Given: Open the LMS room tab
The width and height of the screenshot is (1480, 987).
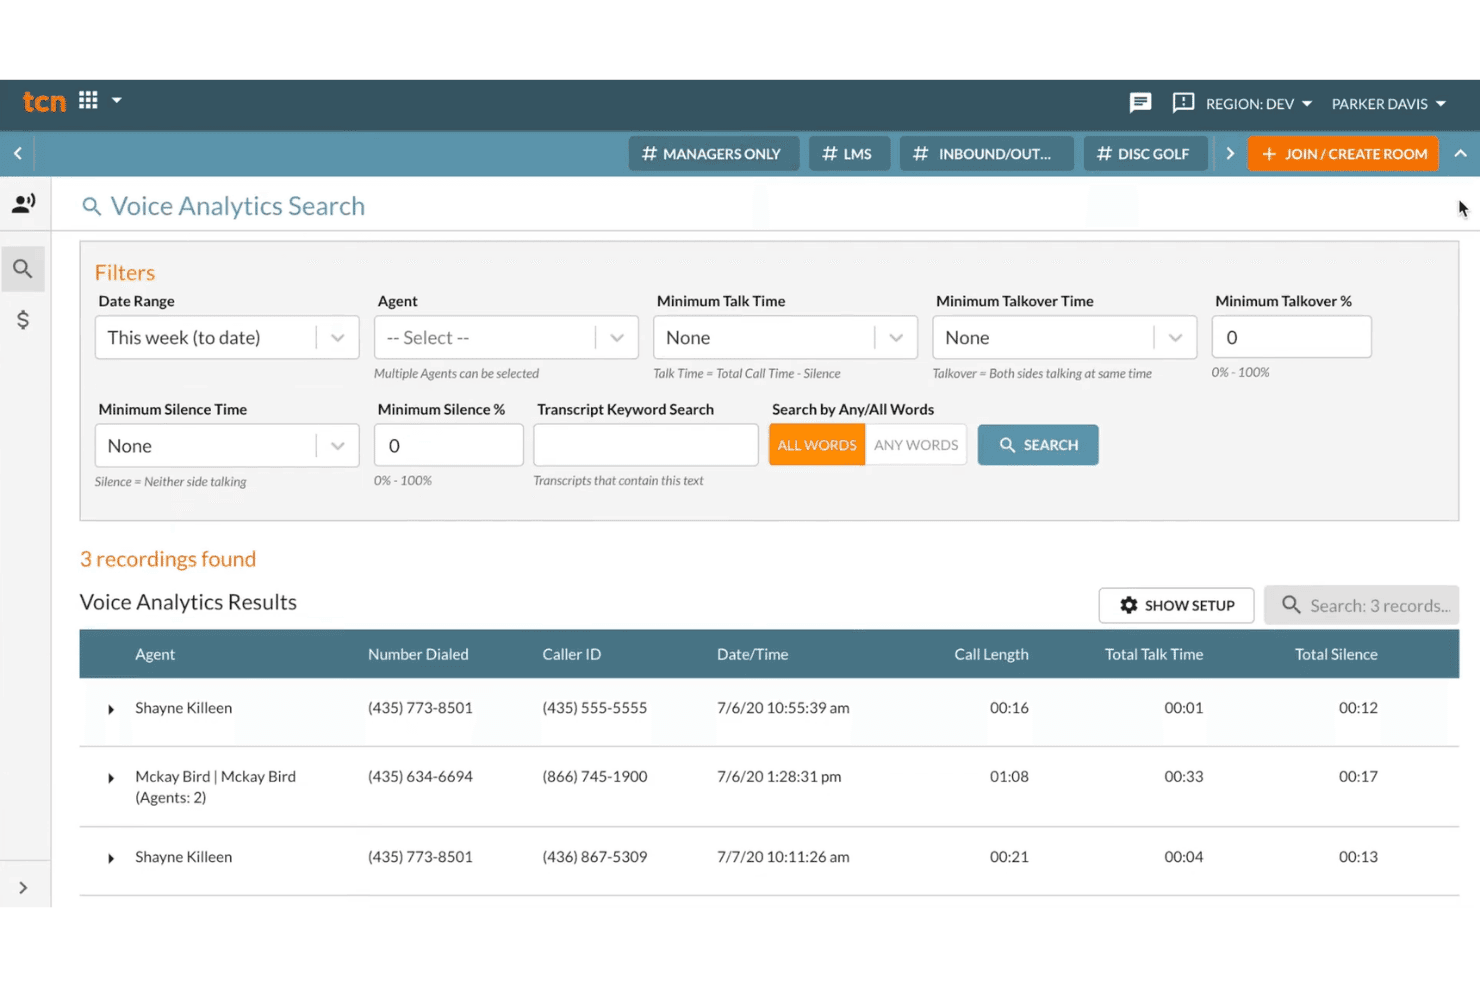Looking at the screenshot, I should pyautogui.click(x=849, y=154).
